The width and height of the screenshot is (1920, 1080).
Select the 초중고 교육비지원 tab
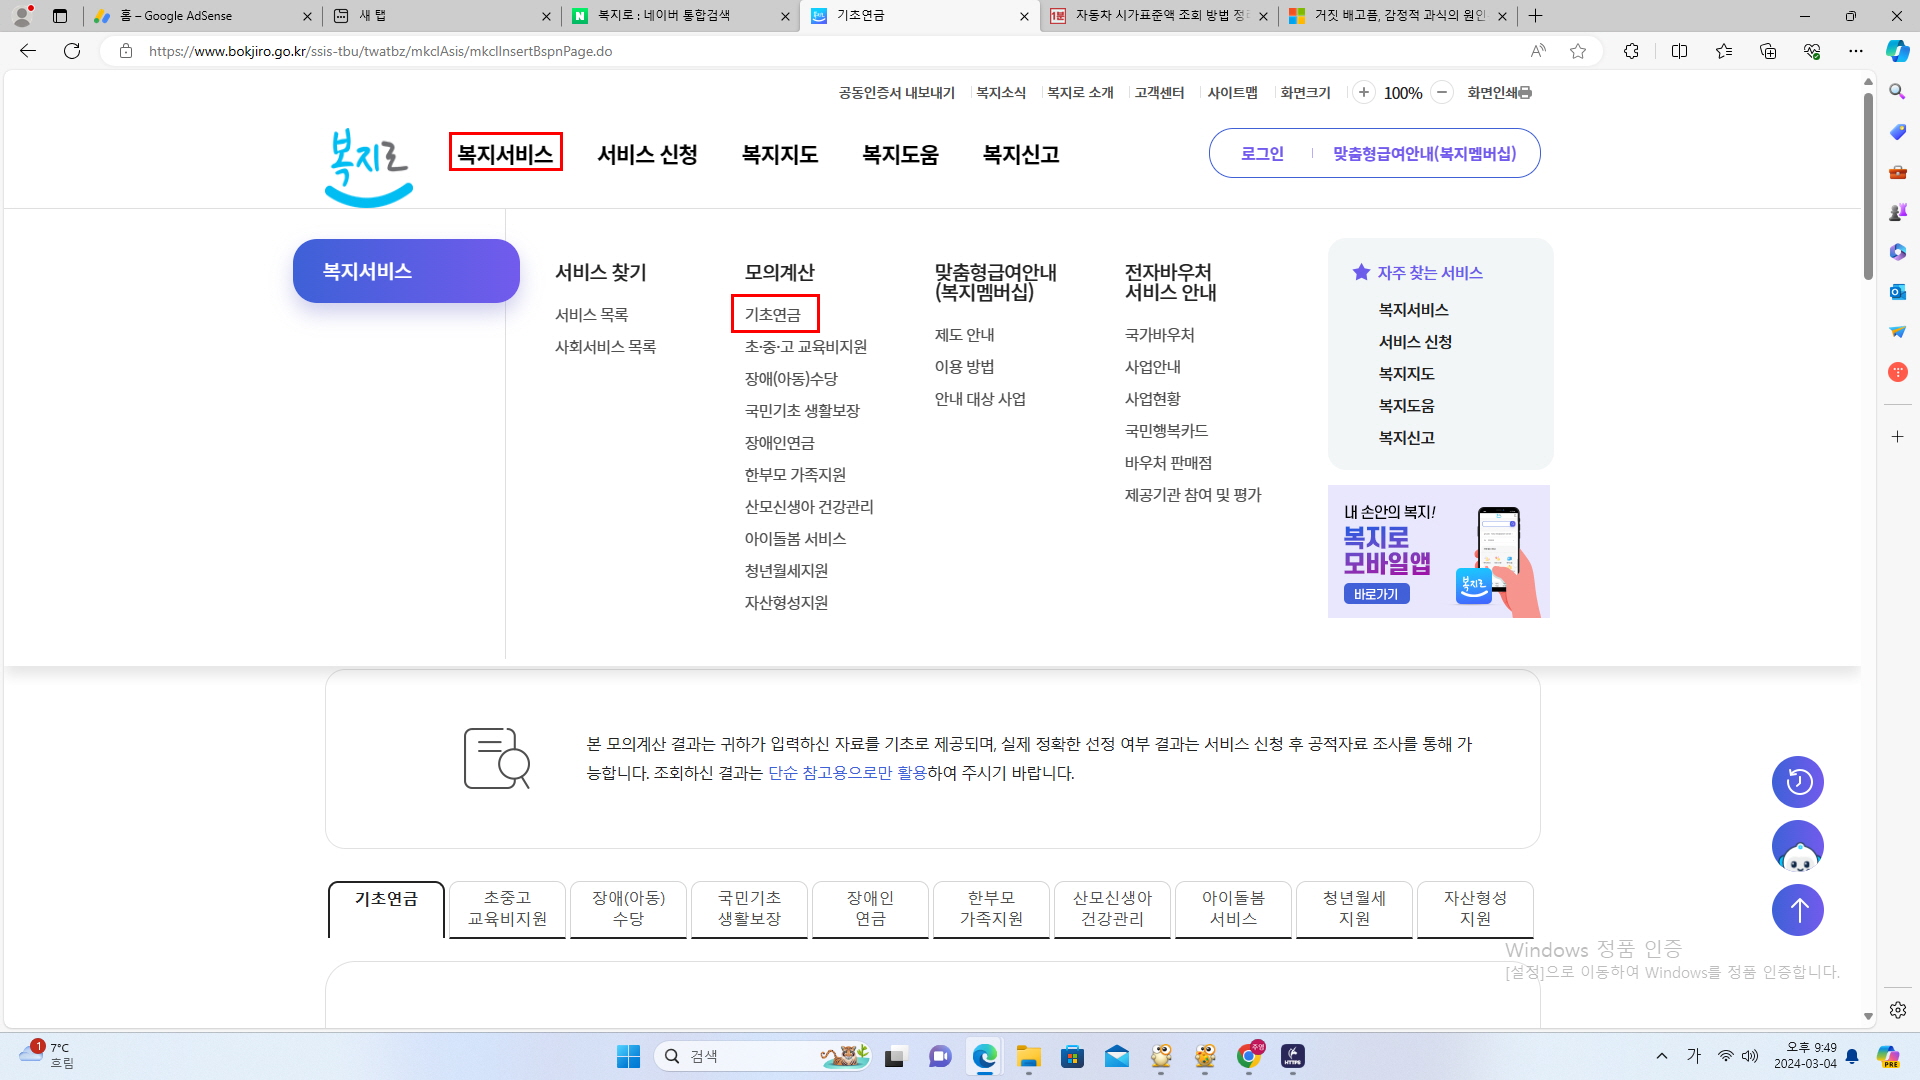(507, 909)
